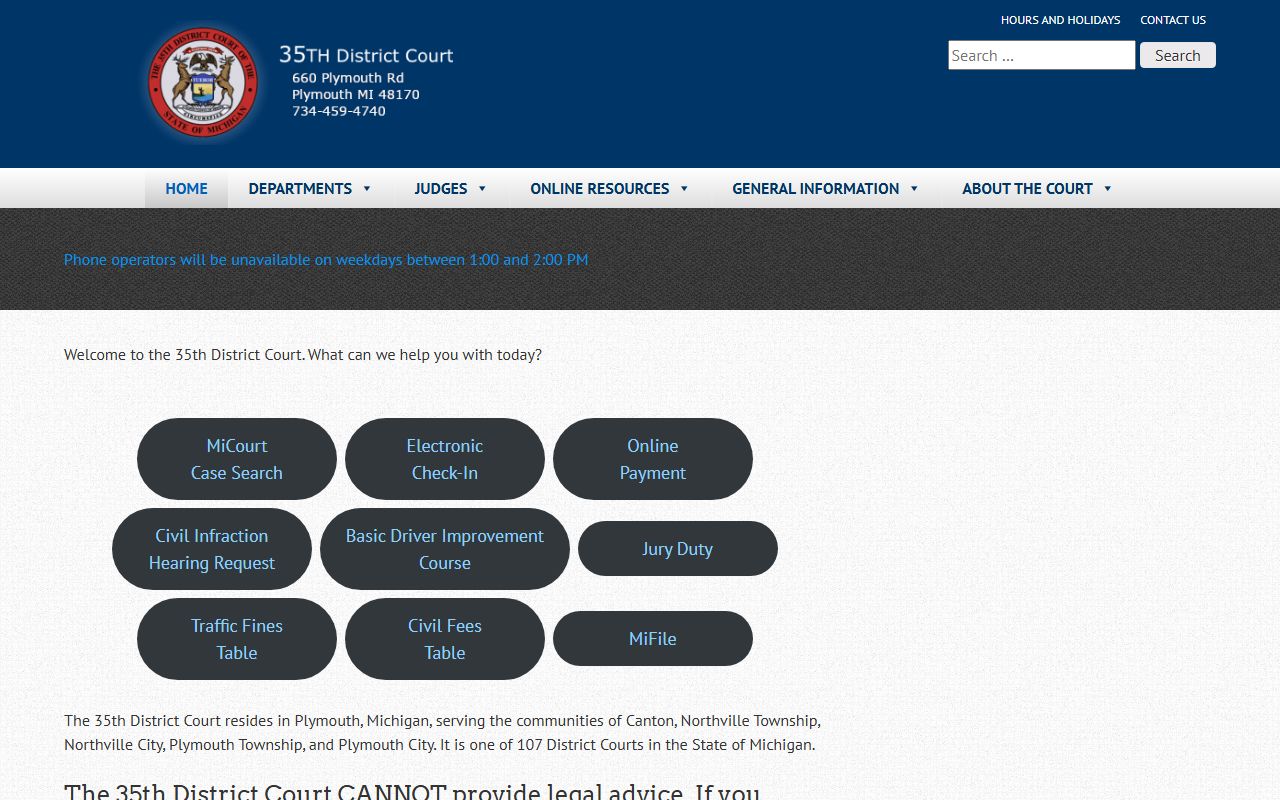Image resolution: width=1280 pixels, height=800 pixels.
Task: Open the General Information menu
Action: click(815, 188)
